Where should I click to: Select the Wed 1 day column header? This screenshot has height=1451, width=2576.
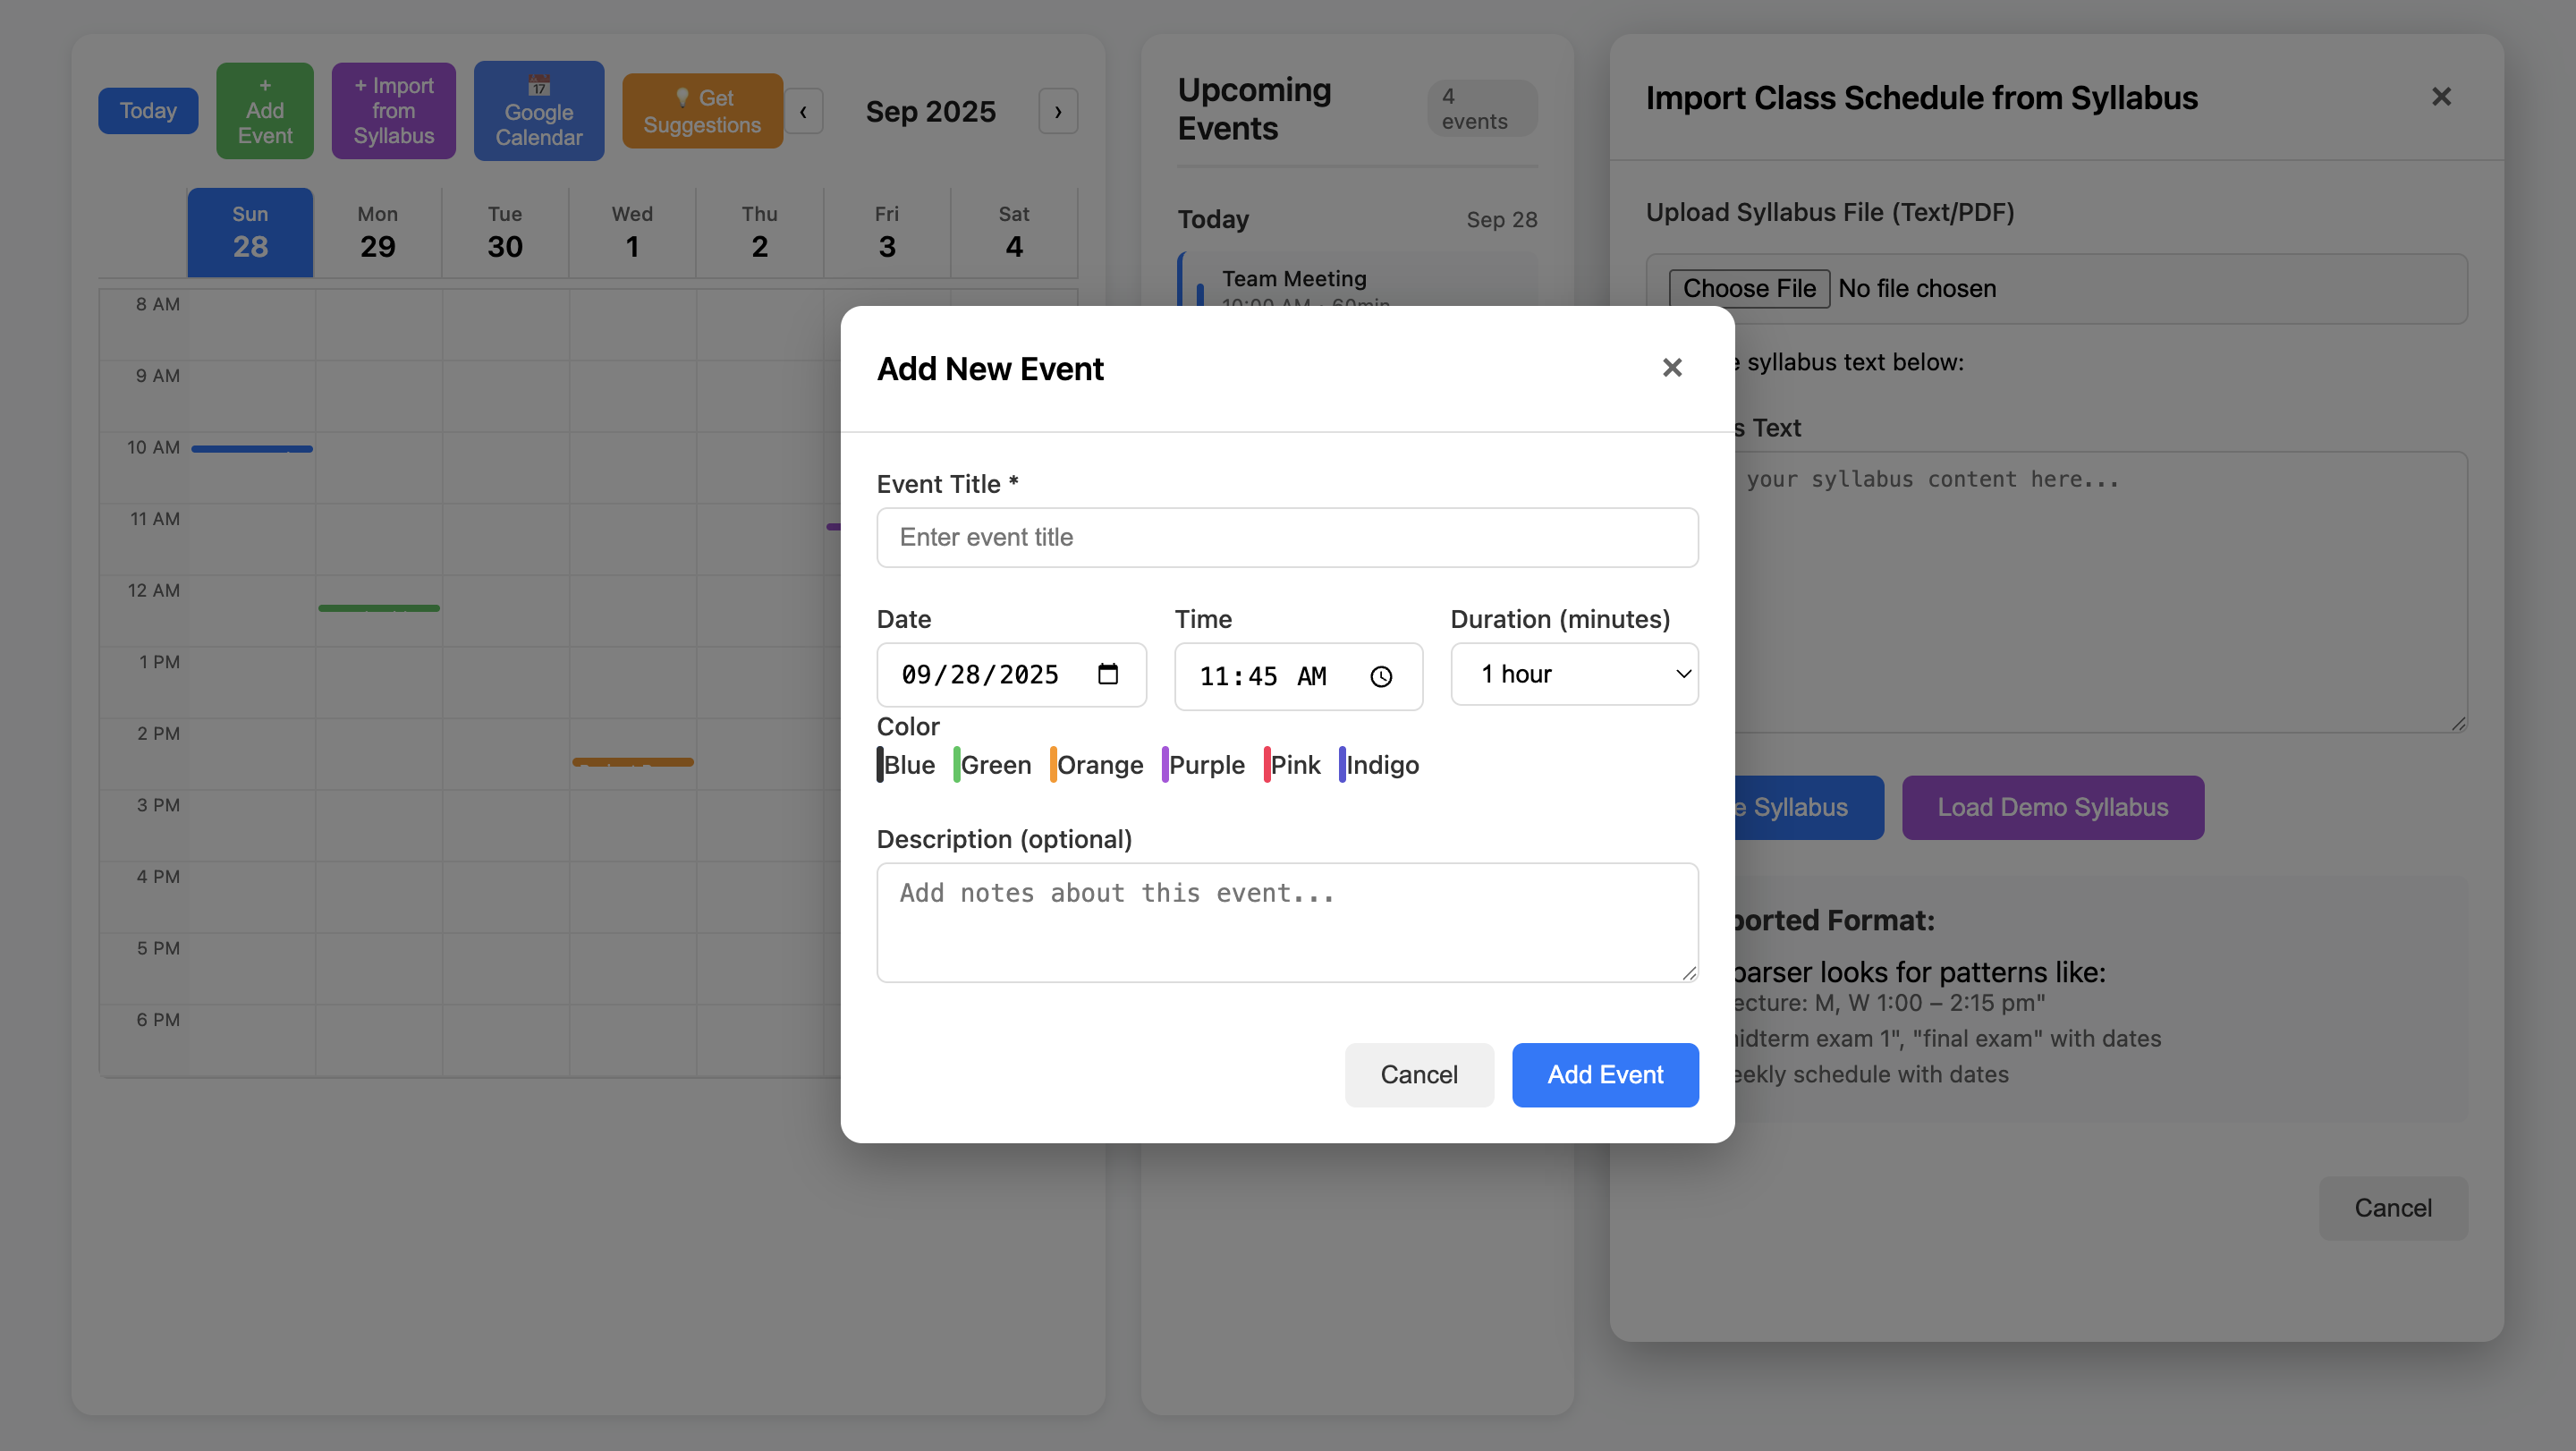pos(632,232)
